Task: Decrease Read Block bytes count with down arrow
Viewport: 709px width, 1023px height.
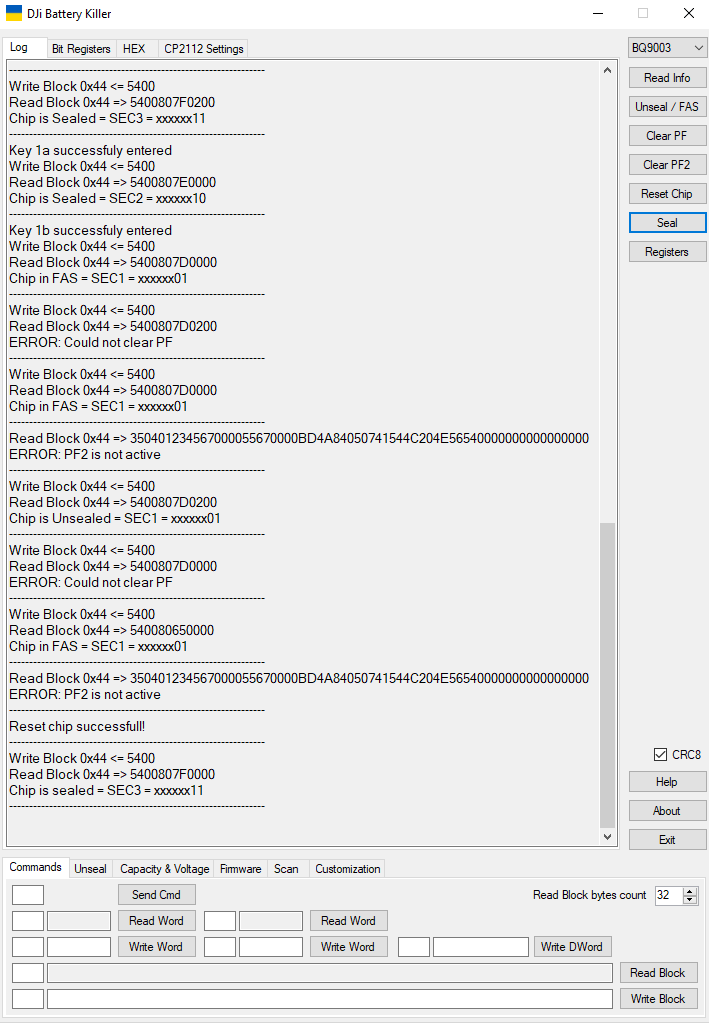Action: (x=689, y=900)
